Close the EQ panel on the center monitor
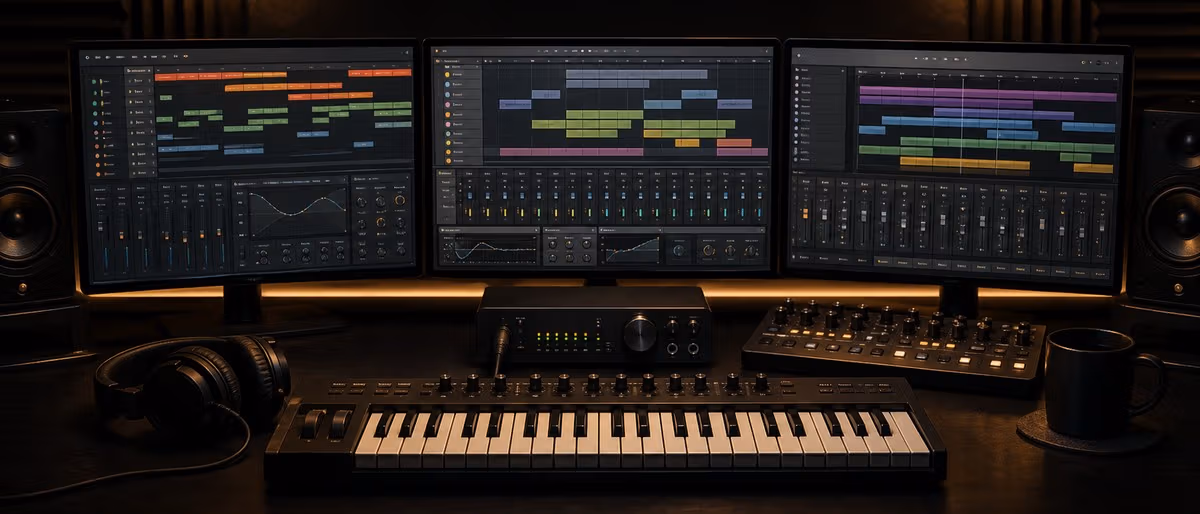Screen dimensions: 1200x514 536,230
